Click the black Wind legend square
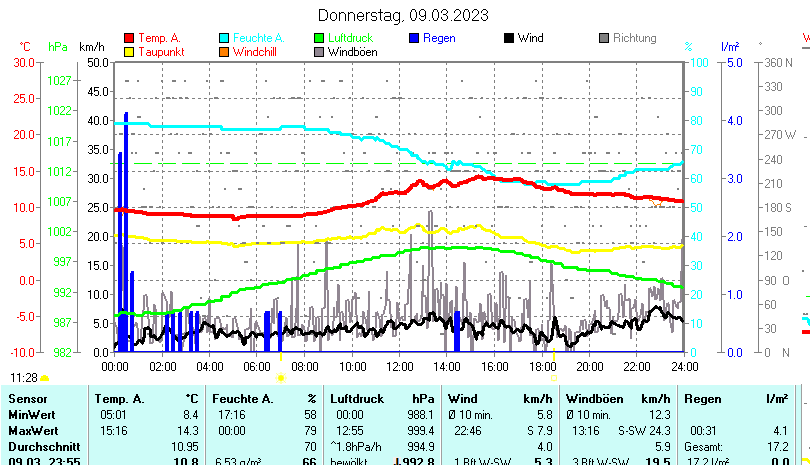This screenshot has width=810, height=465. [509, 38]
